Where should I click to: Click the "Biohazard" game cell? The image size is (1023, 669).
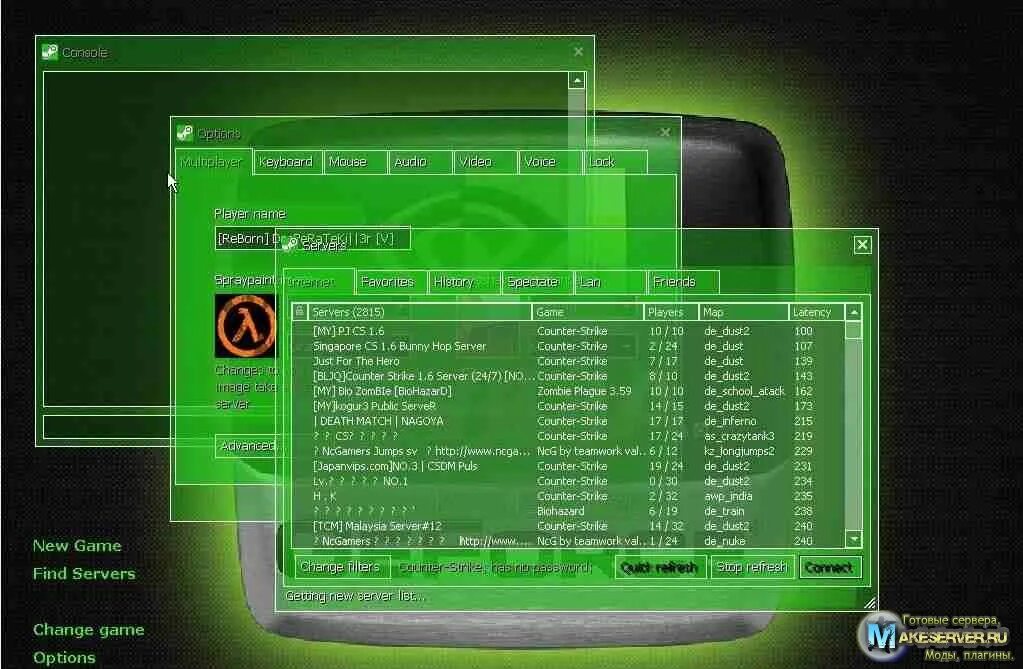tap(560, 511)
